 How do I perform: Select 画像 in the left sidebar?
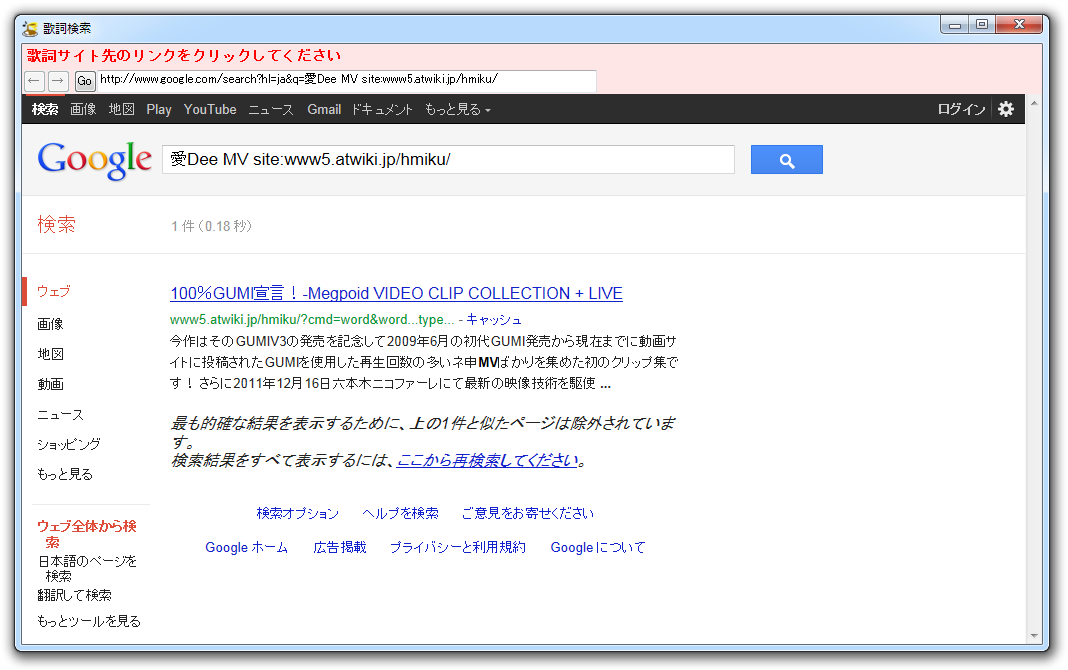point(50,324)
